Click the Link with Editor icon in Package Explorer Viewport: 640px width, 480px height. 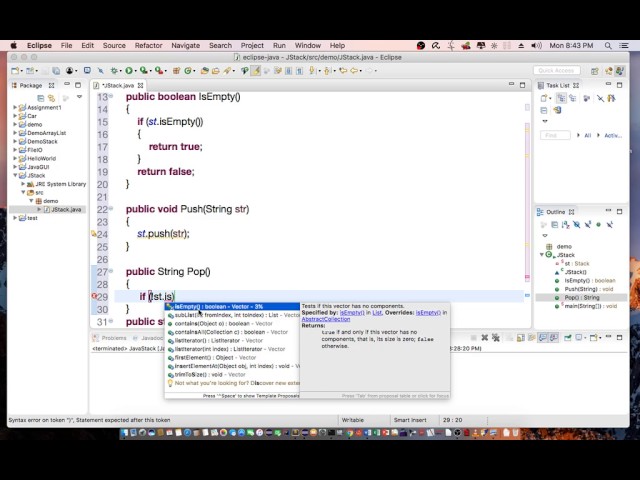(51, 98)
